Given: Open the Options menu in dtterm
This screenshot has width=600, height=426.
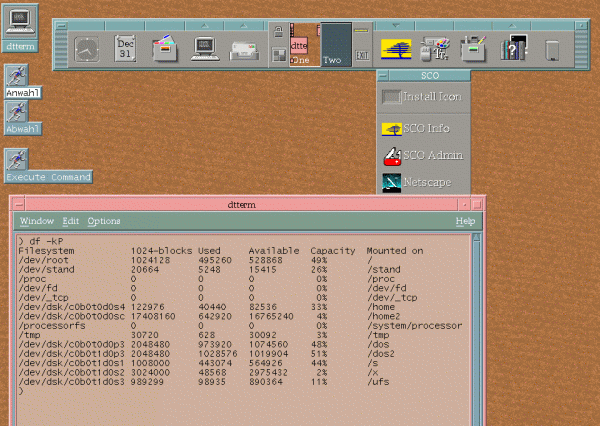Looking at the screenshot, I should tap(103, 221).
